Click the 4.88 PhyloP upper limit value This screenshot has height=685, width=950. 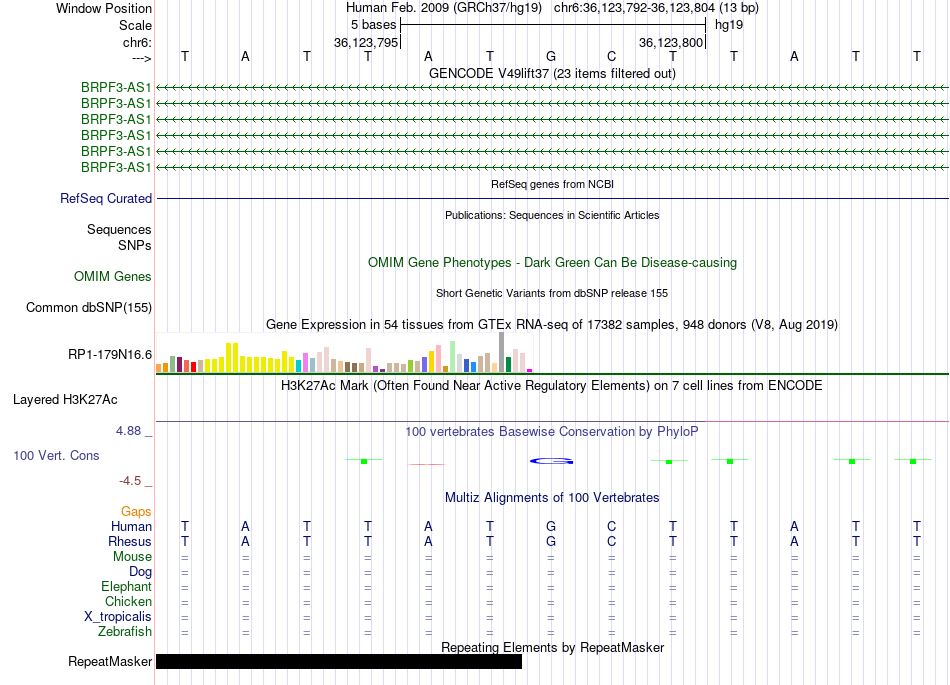point(128,431)
